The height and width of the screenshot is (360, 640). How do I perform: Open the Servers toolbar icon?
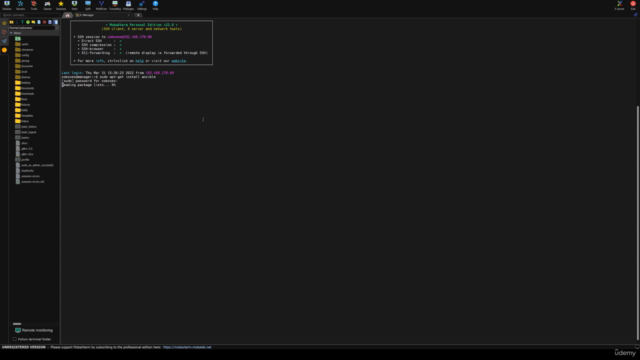[x=20, y=5]
